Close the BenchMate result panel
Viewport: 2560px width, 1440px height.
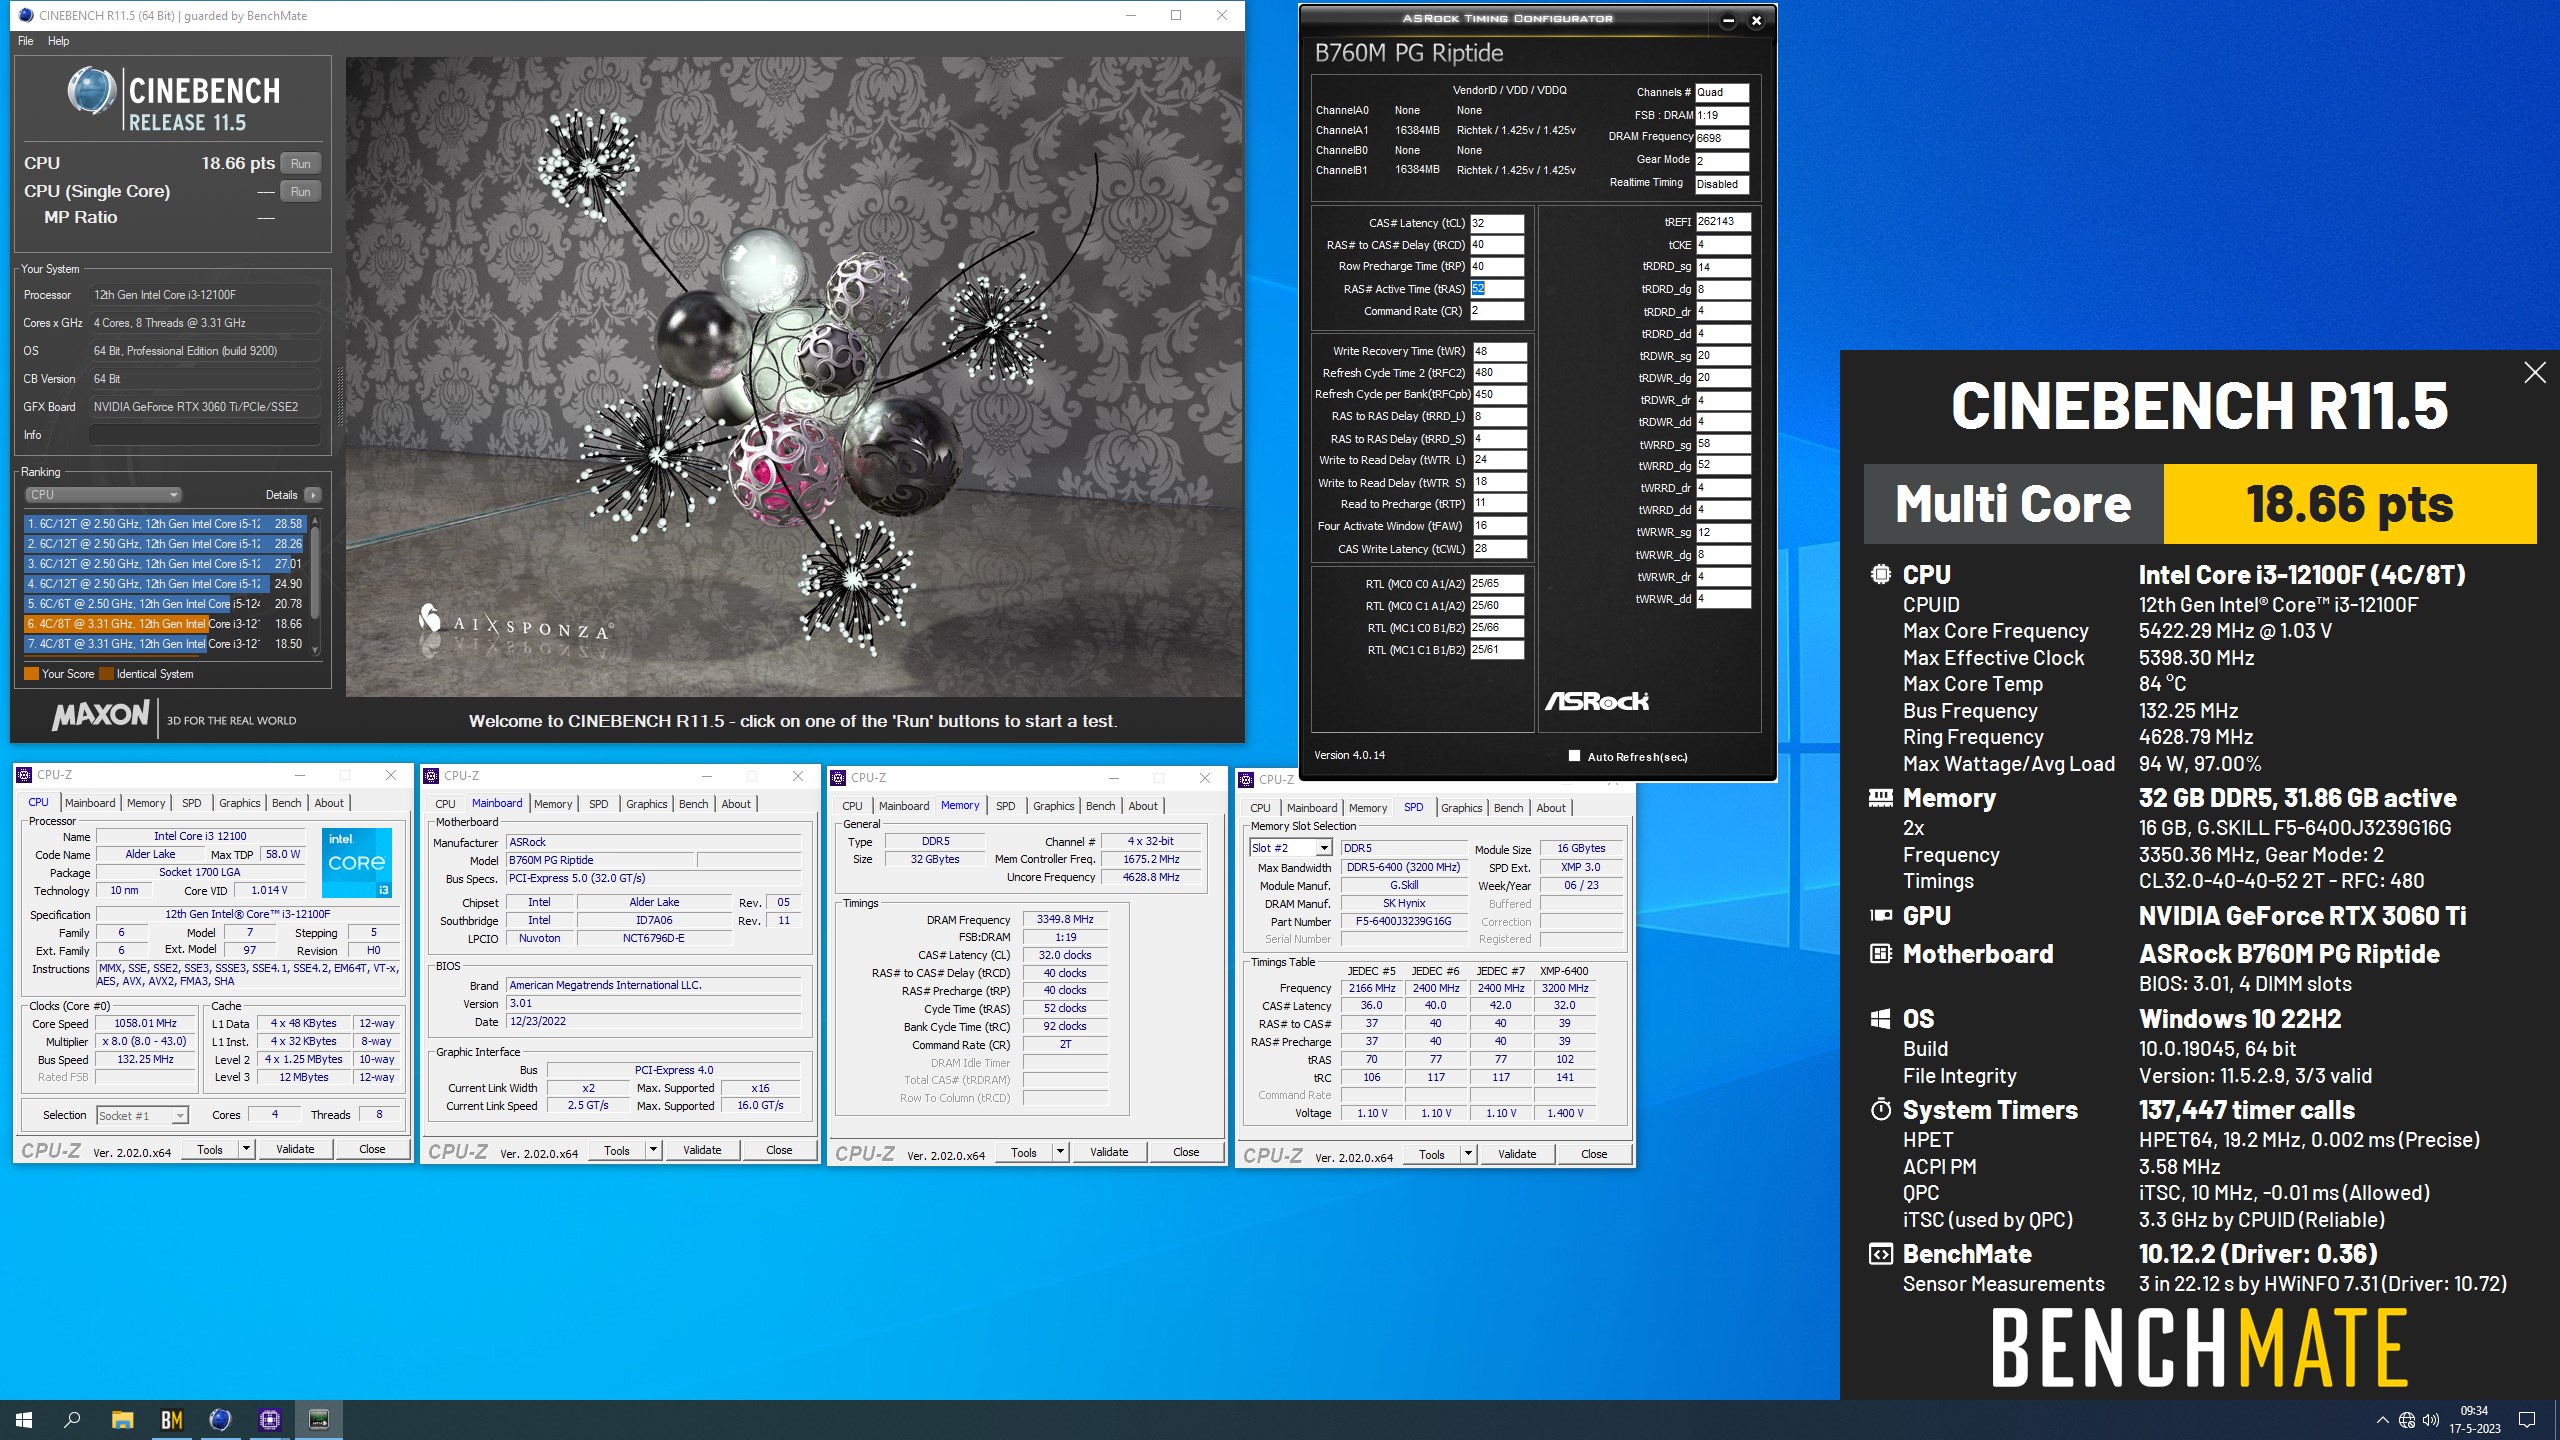[2535, 373]
